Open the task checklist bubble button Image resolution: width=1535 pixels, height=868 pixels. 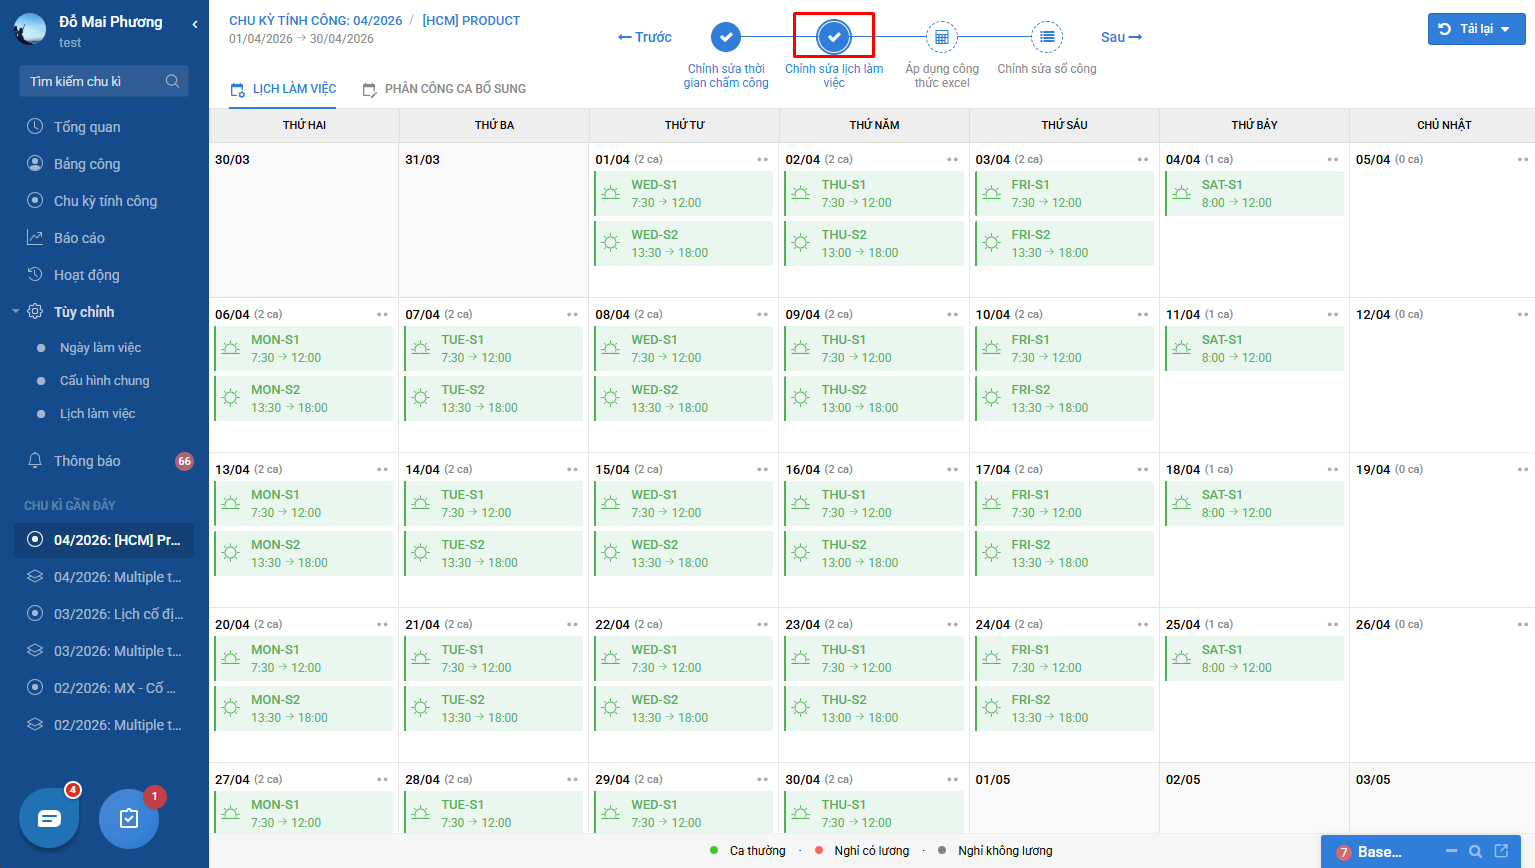[129, 818]
